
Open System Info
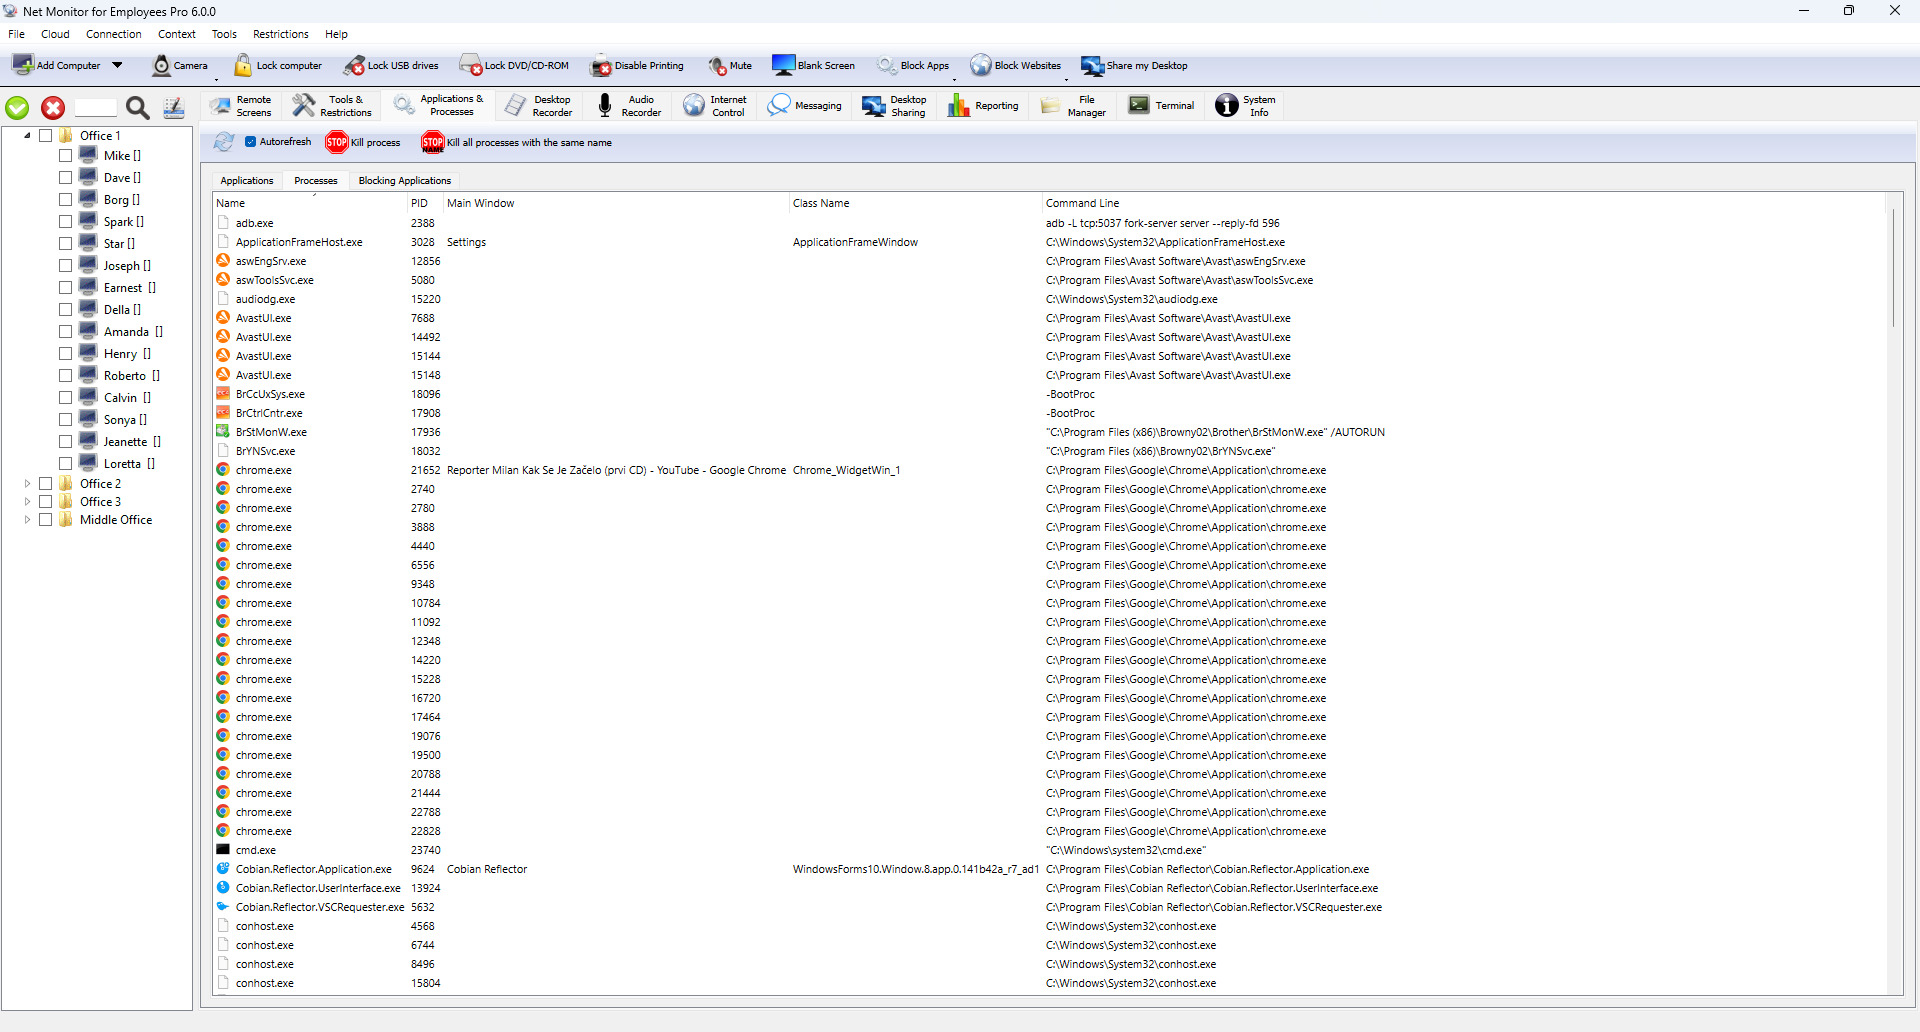1227,106
